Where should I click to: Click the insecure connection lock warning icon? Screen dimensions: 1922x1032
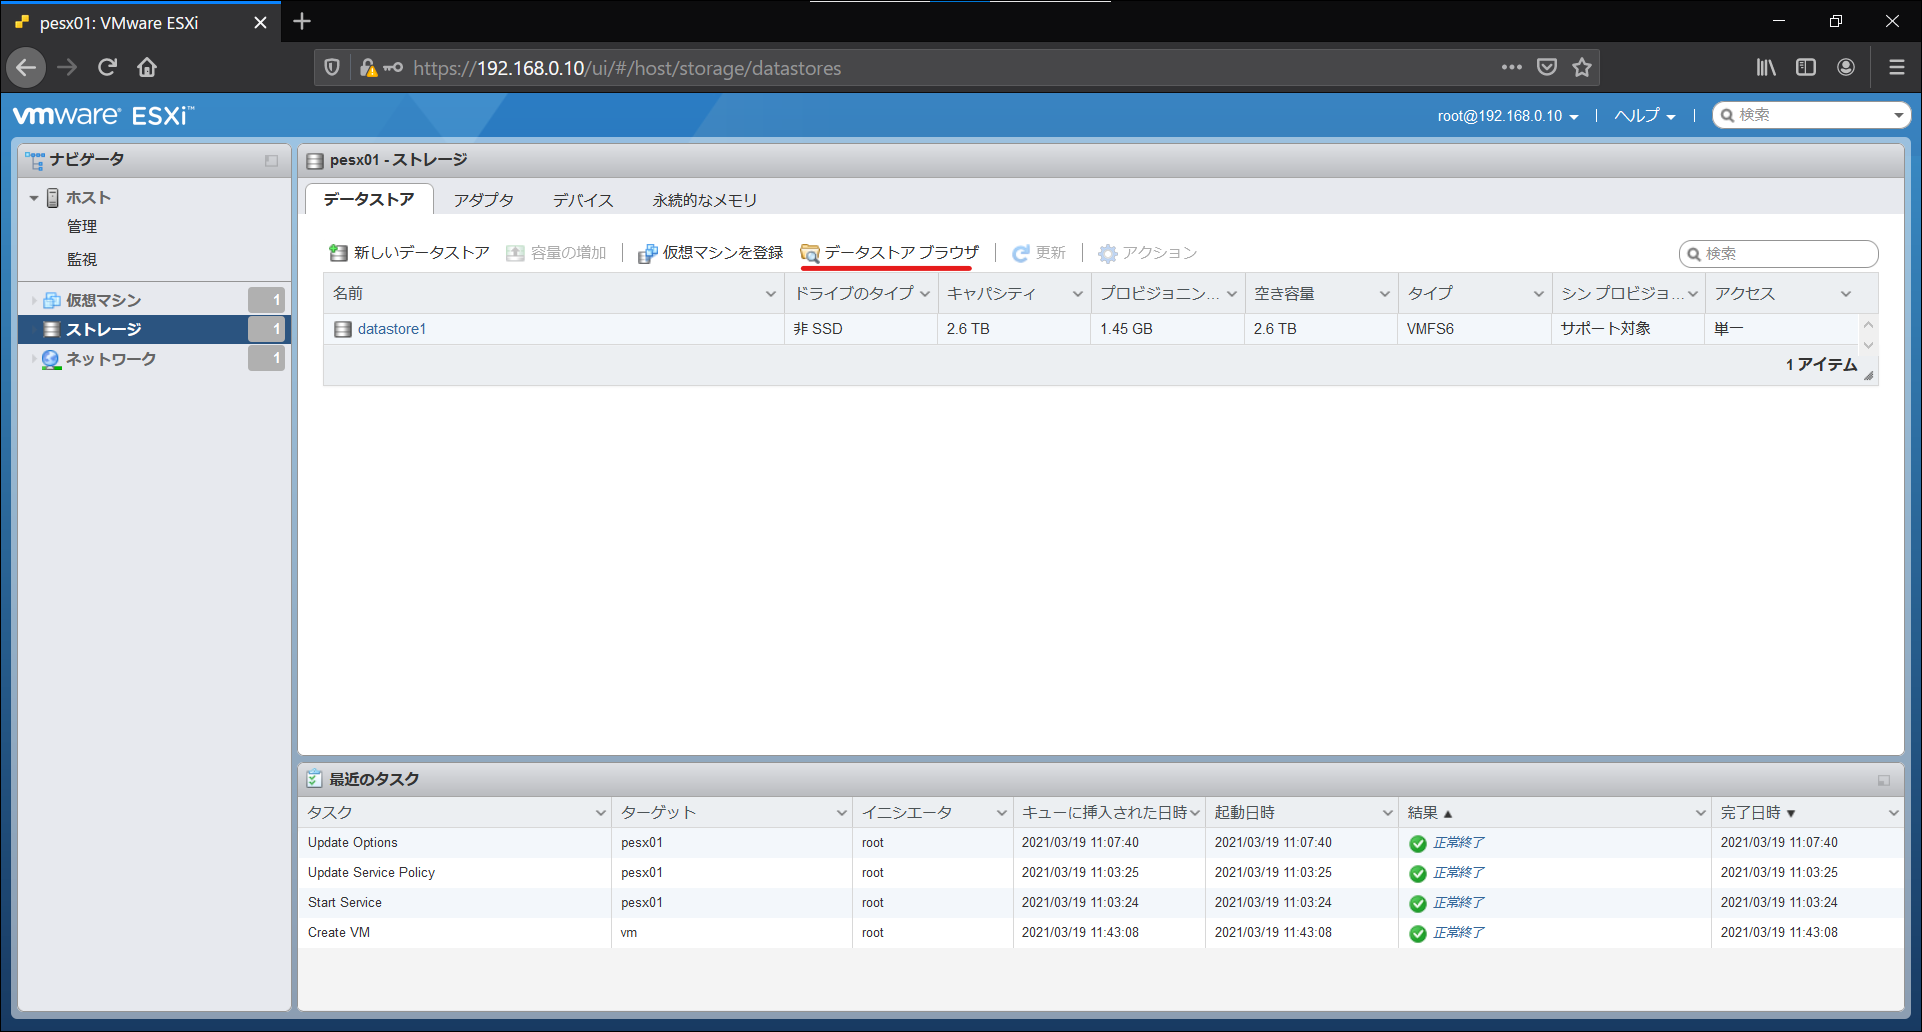coord(368,68)
